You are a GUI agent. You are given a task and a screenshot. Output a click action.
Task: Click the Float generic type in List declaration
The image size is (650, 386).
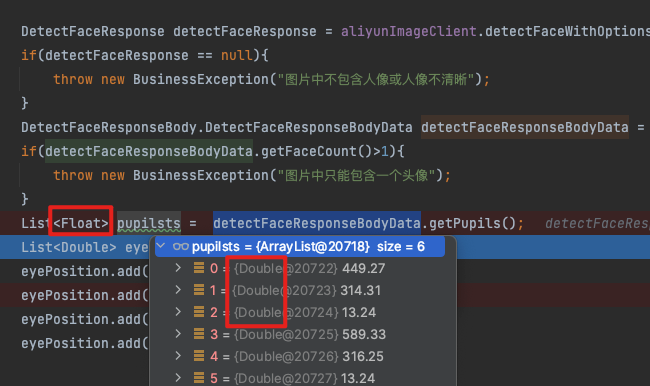[x=81, y=223]
